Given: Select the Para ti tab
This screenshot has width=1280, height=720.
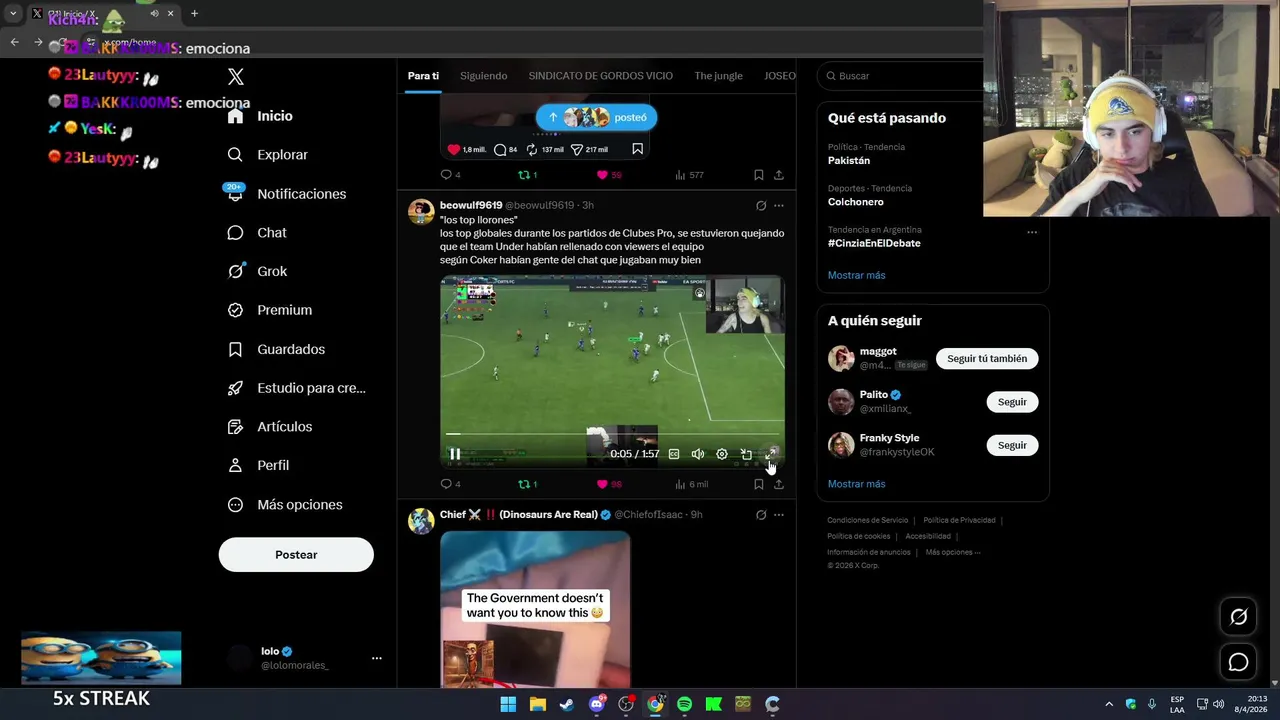Looking at the screenshot, I should [x=423, y=76].
